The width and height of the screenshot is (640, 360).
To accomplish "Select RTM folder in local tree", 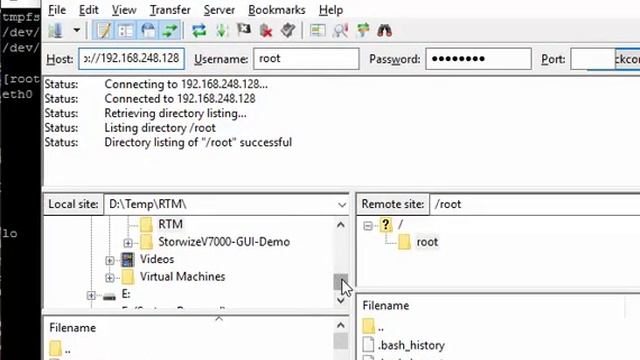I will (x=170, y=224).
